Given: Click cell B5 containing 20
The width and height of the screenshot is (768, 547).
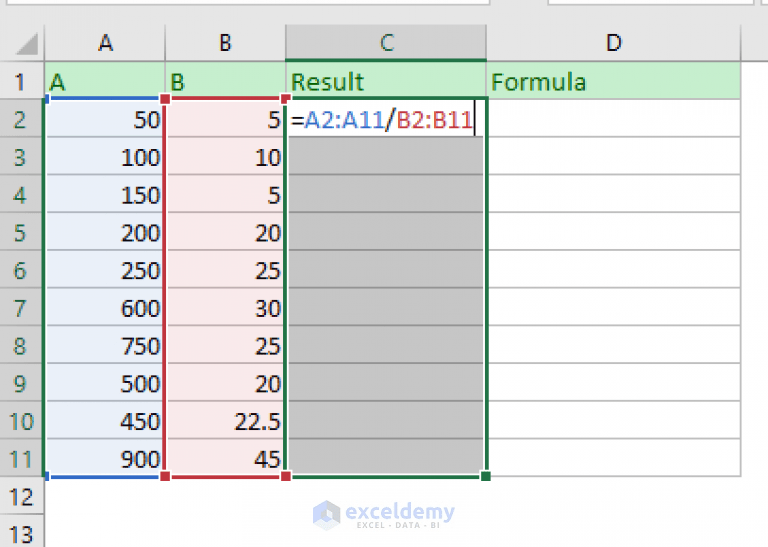Looking at the screenshot, I should coord(225,232).
